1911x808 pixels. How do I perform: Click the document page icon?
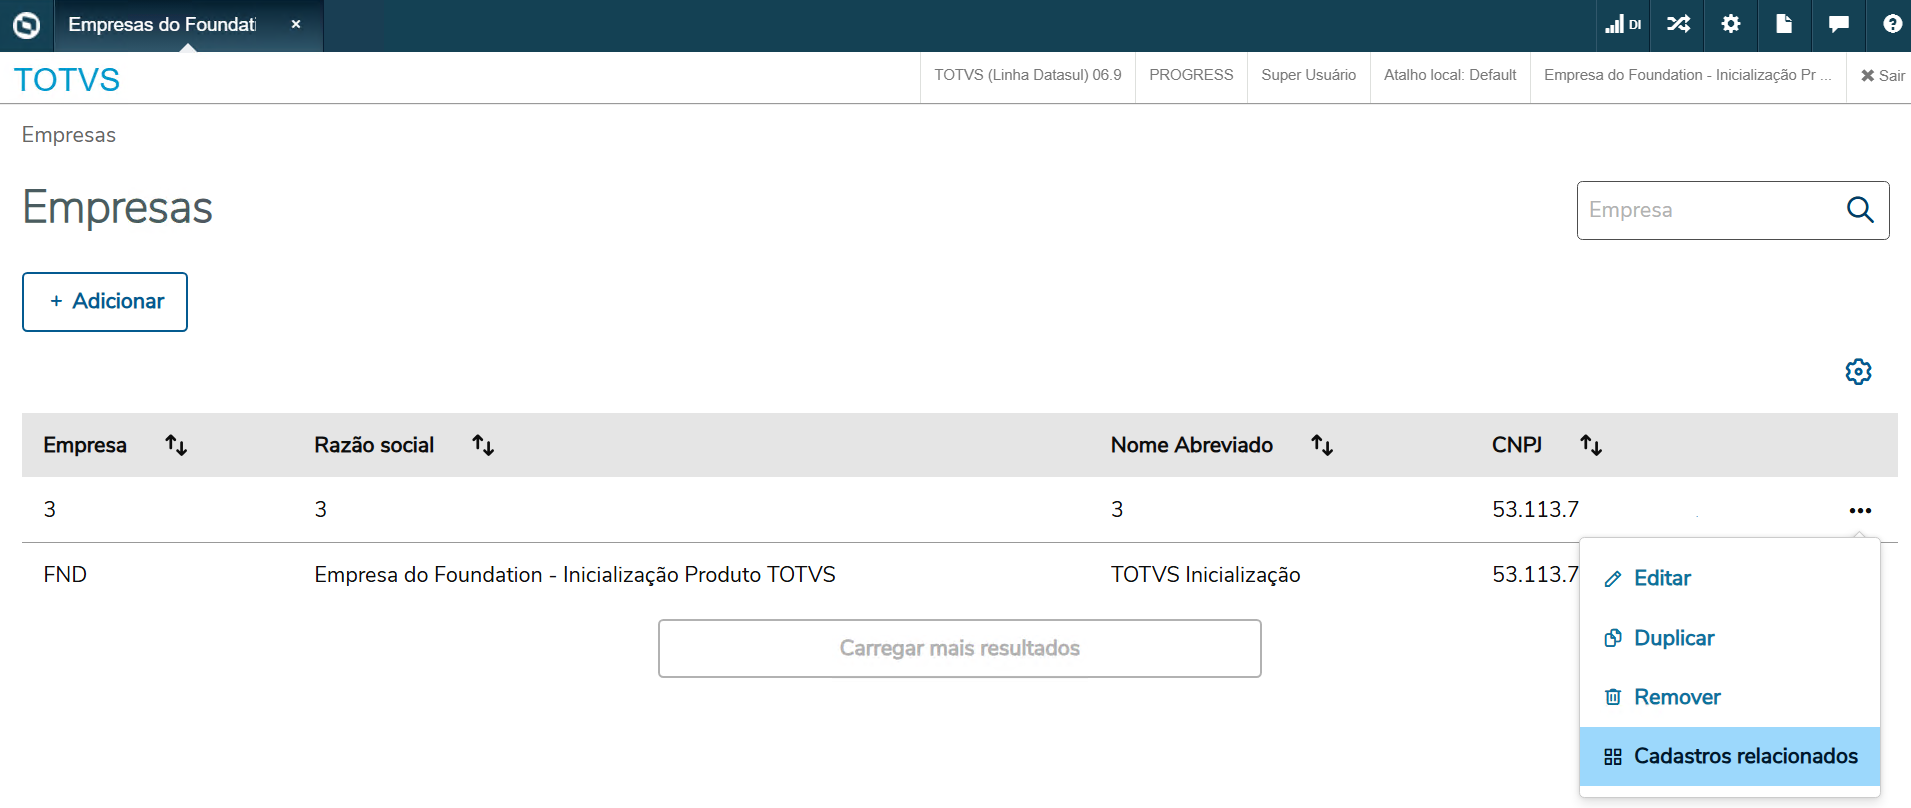pyautogui.click(x=1784, y=24)
